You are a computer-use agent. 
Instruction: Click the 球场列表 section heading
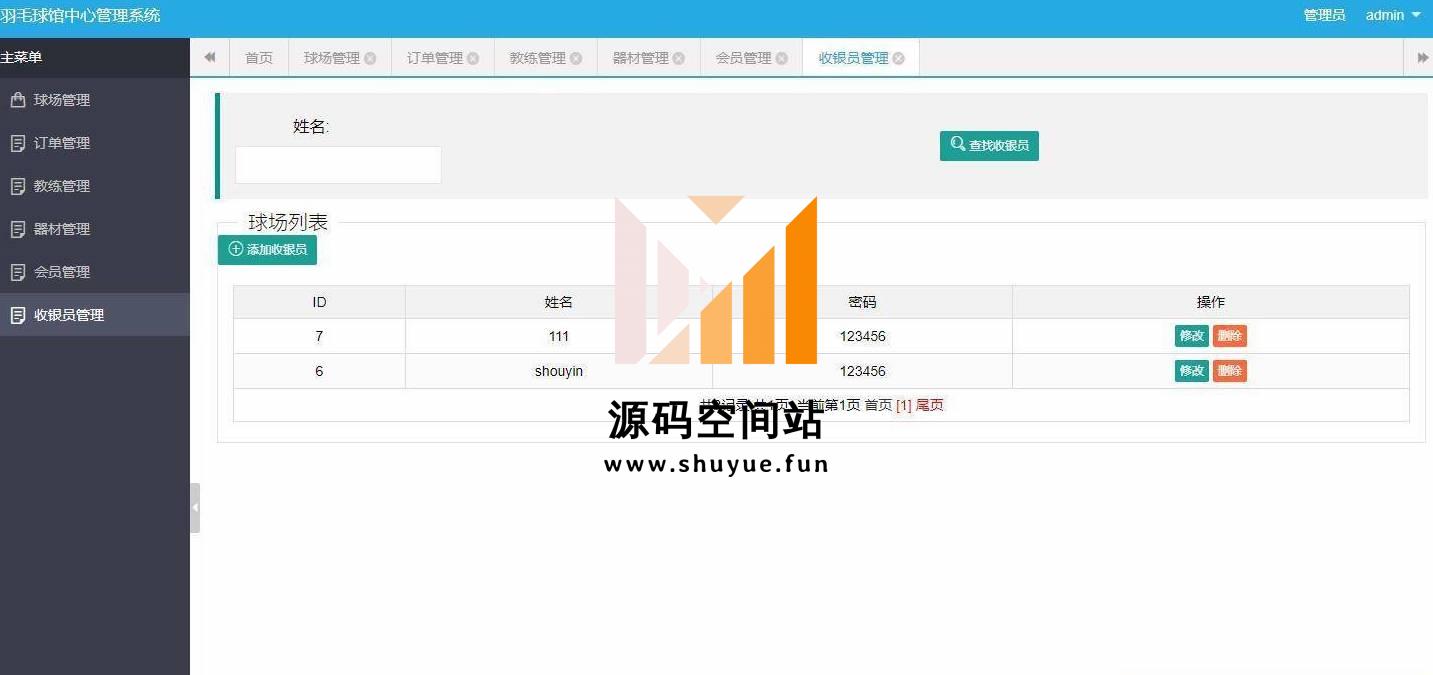coord(288,223)
